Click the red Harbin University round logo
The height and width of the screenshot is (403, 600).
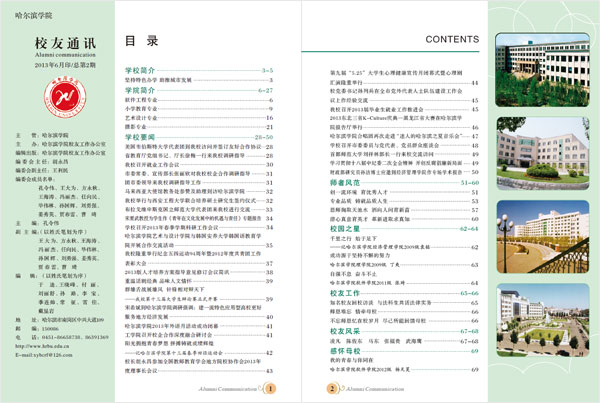tap(65, 97)
